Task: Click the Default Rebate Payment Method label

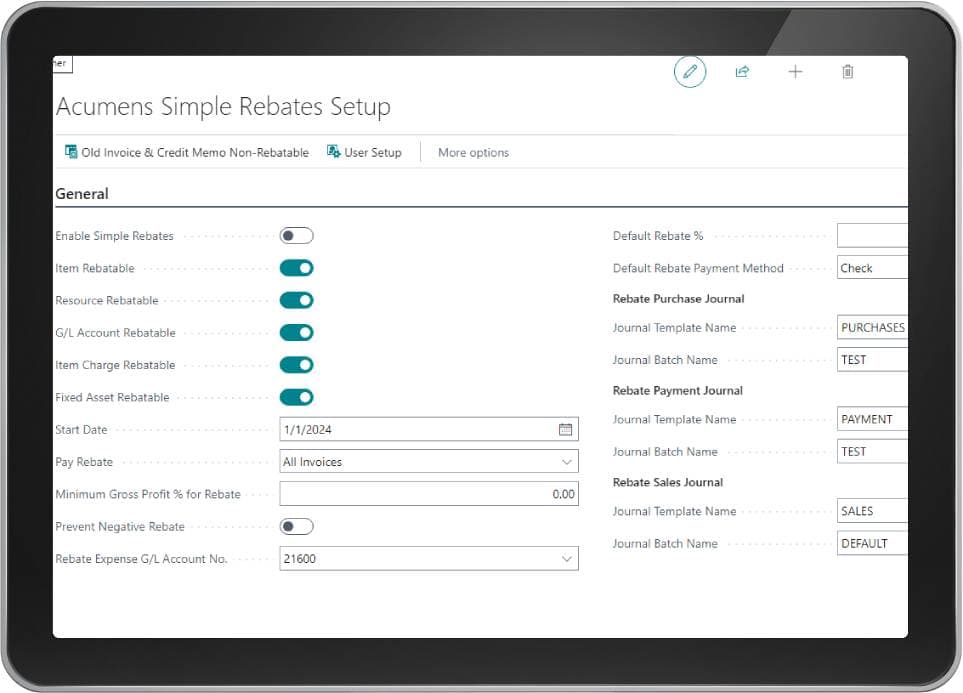Action: tap(698, 268)
